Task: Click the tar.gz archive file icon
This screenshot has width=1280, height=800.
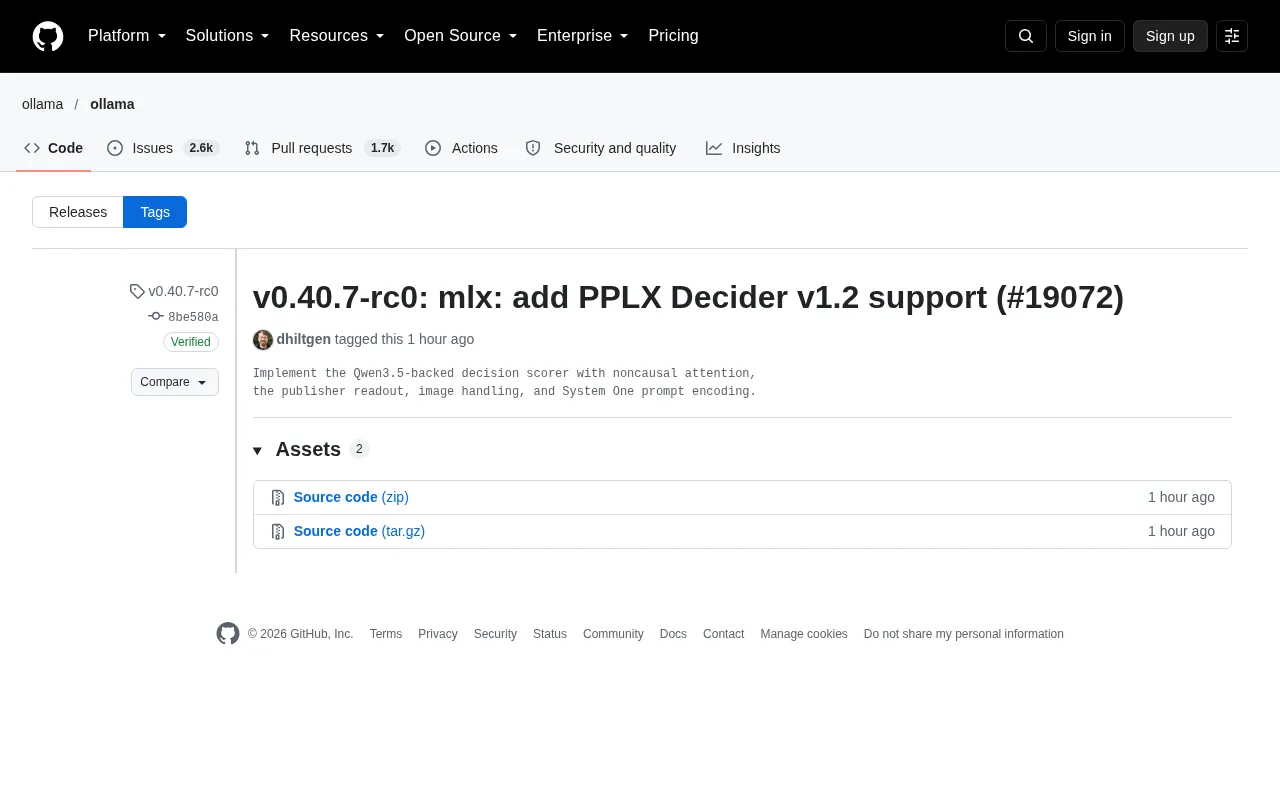Action: pos(278,532)
